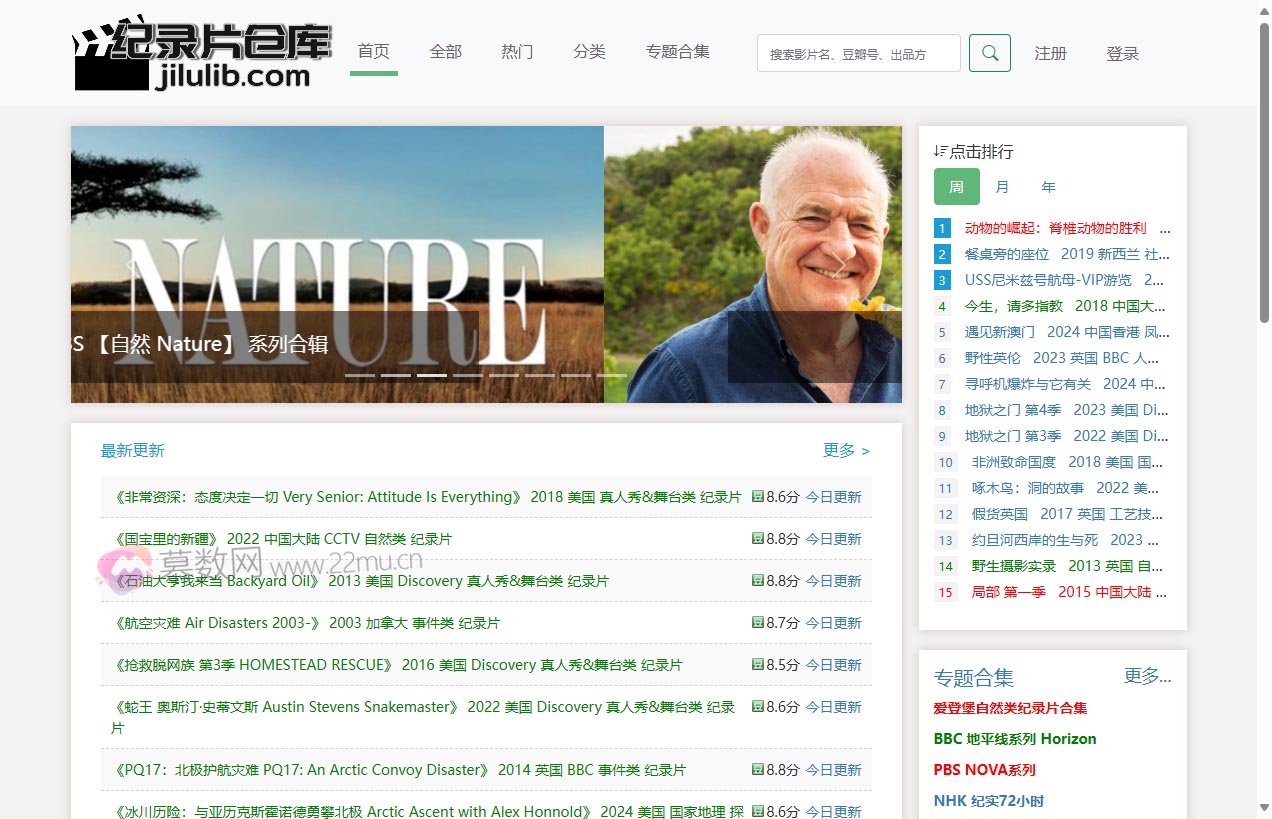
Task: Open the BBC 地平线系列 Horizon collection
Action: pos(1015,739)
